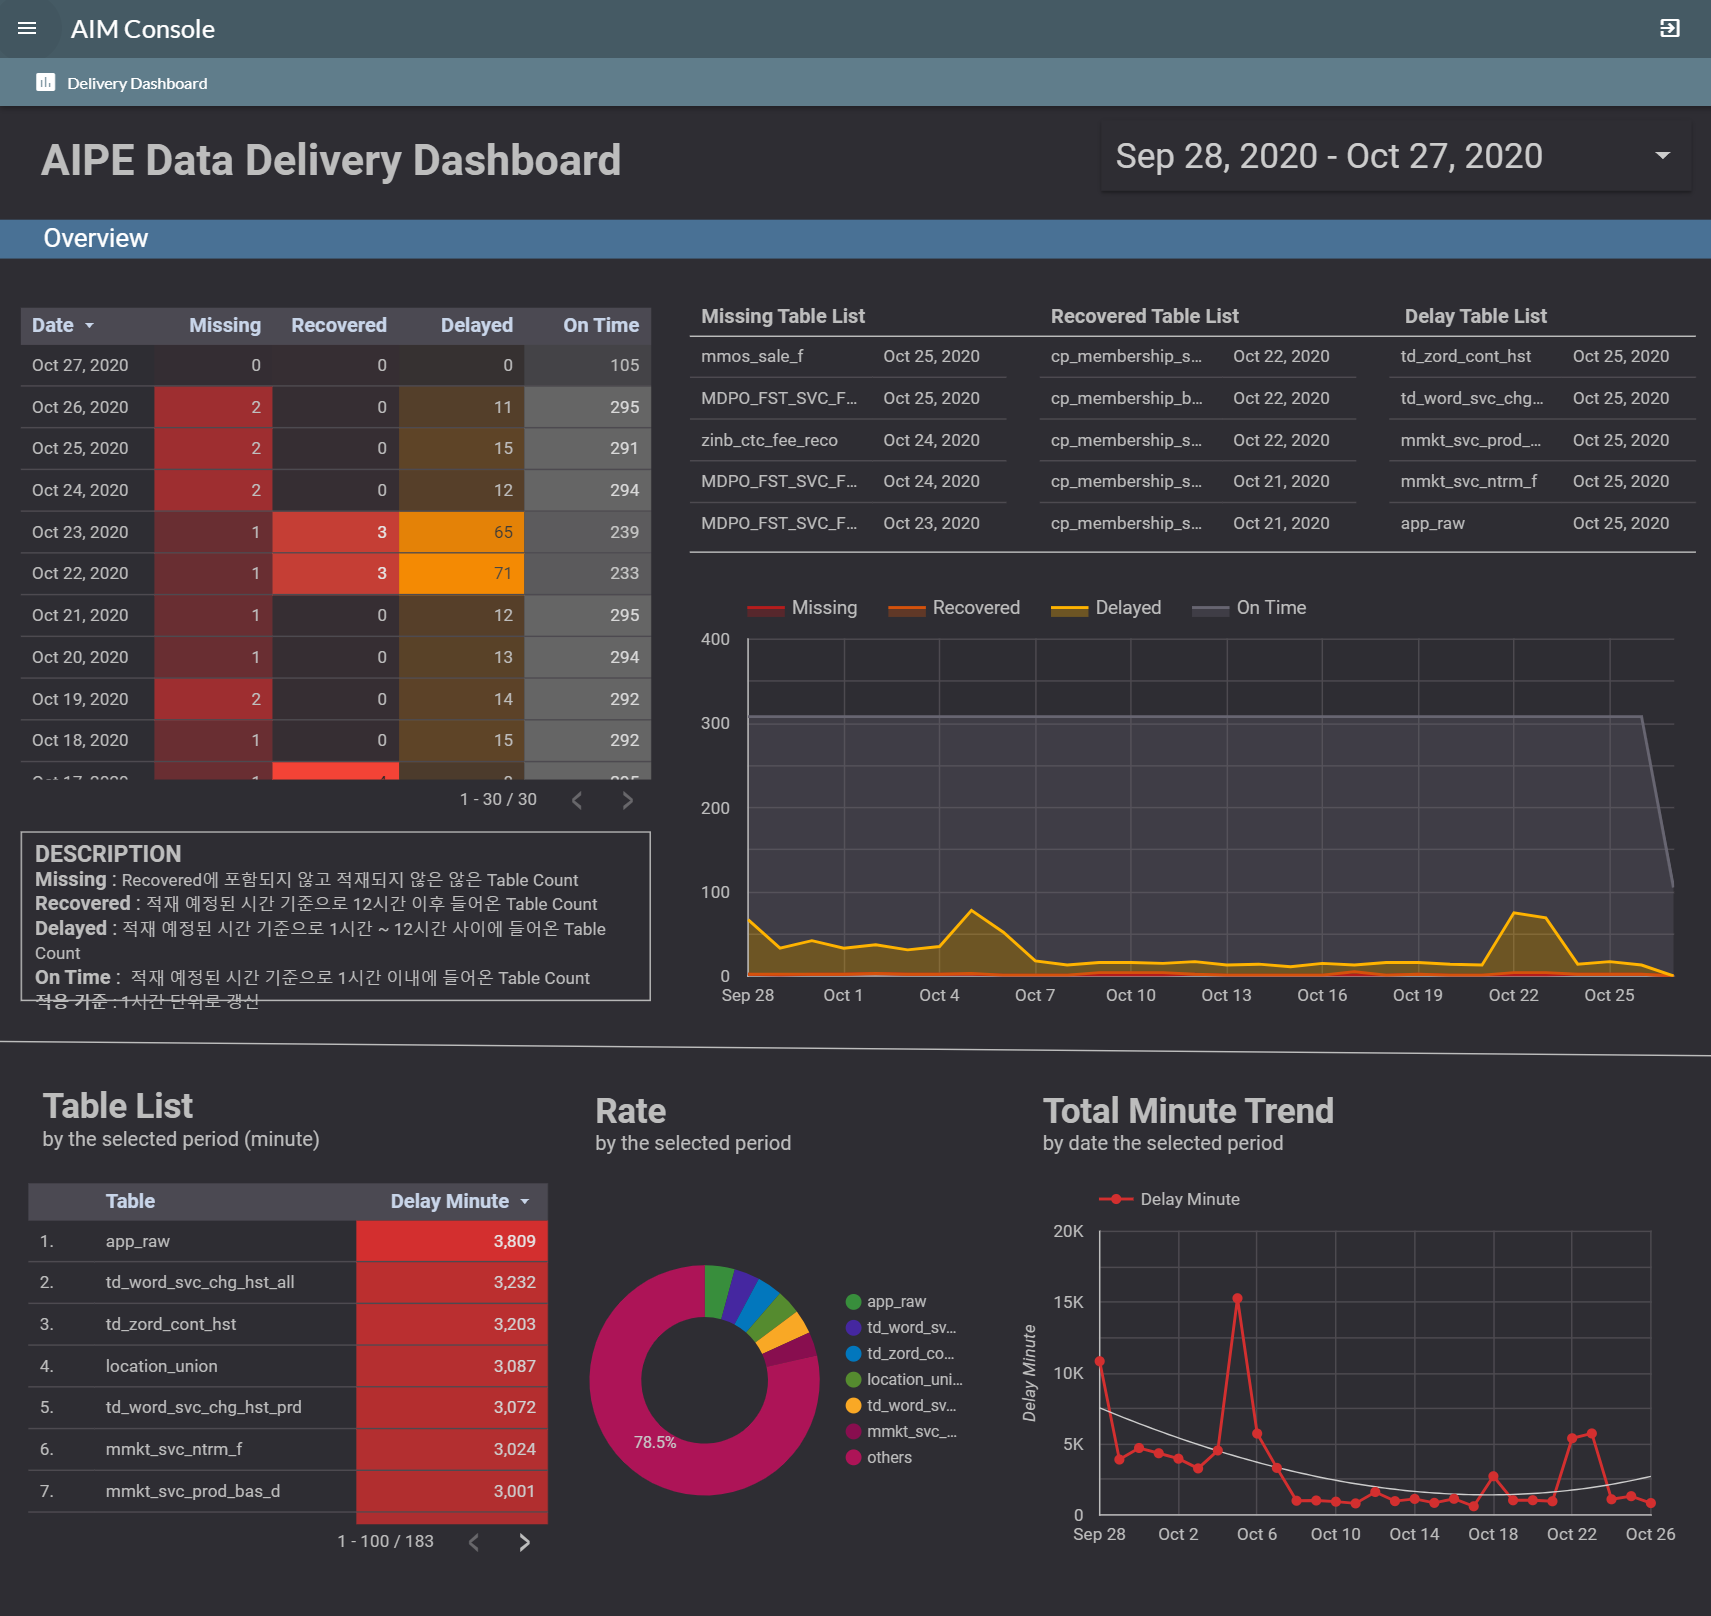Toggle Recovered series in chart legend
The image size is (1711, 1616).
point(954,608)
